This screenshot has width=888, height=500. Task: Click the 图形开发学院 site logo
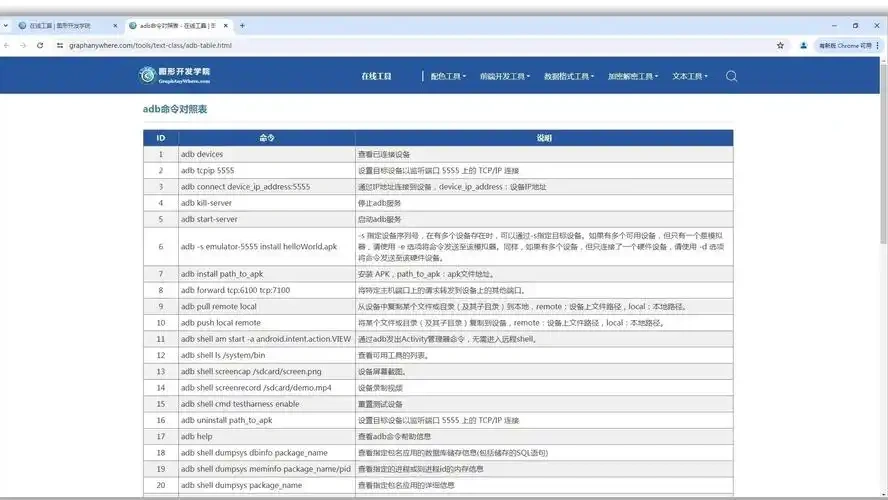pyautogui.click(x=174, y=75)
